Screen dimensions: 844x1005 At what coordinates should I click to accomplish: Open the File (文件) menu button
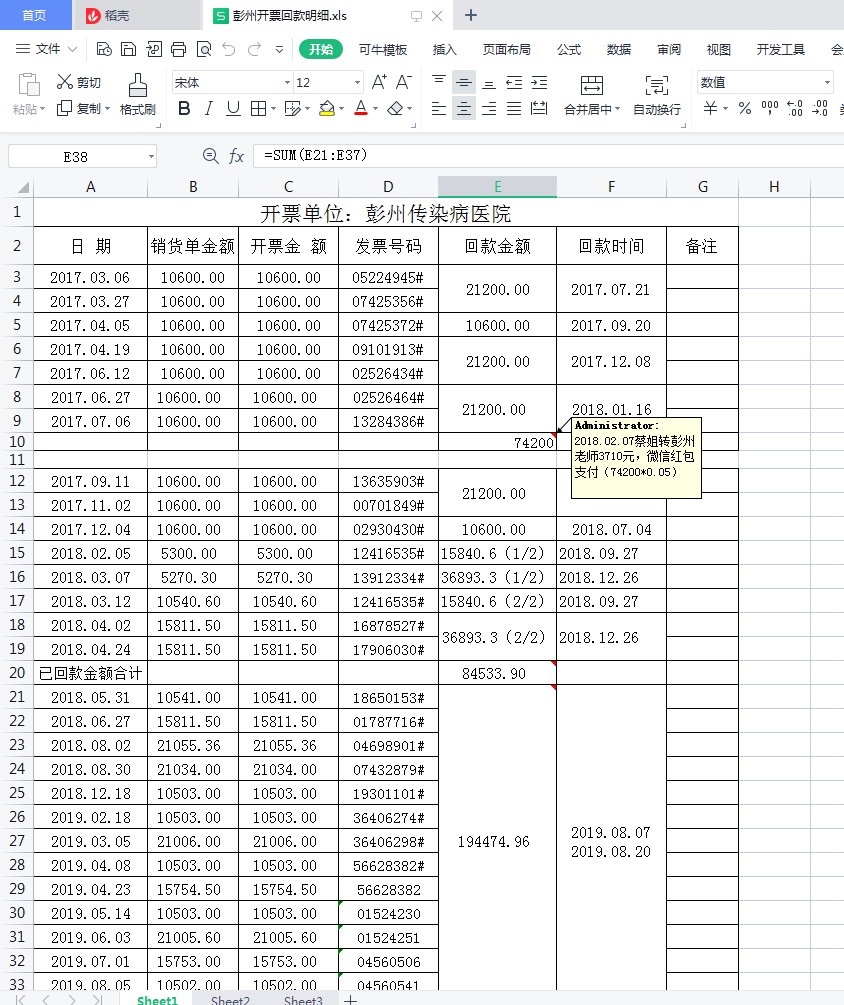tap(47, 49)
